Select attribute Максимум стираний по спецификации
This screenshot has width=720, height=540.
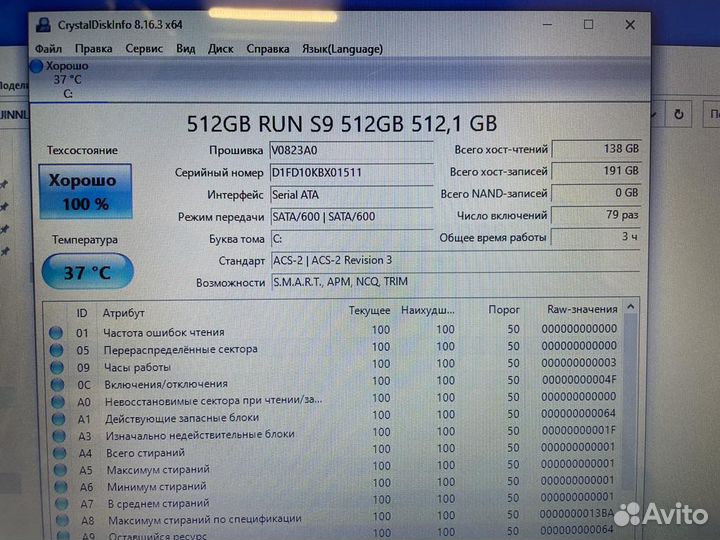(x=205, y=520)
